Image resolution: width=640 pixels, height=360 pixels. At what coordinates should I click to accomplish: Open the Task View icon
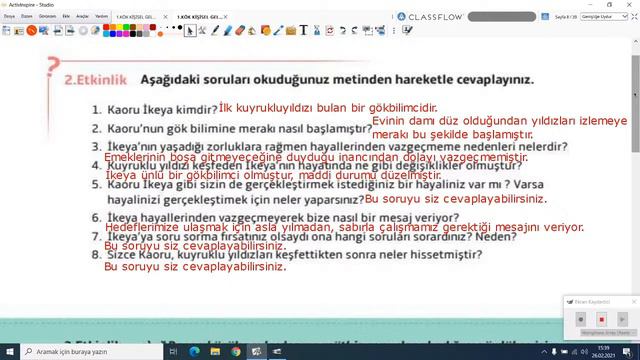[x=173, y=351]
